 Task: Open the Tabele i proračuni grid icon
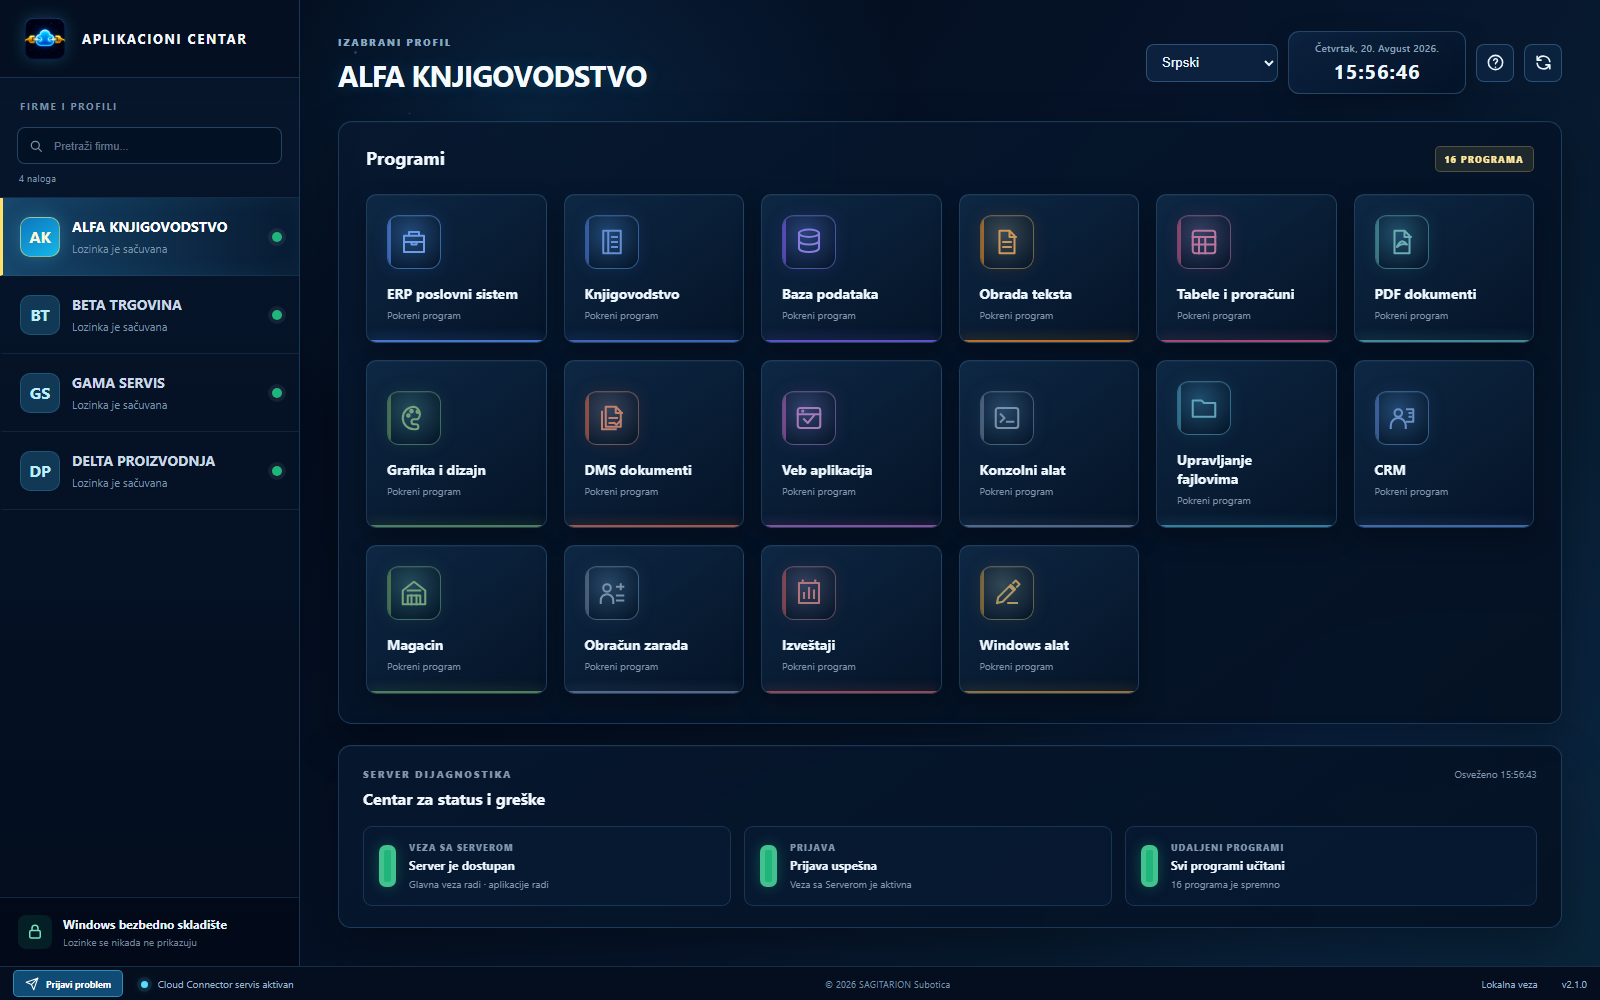1204,242
